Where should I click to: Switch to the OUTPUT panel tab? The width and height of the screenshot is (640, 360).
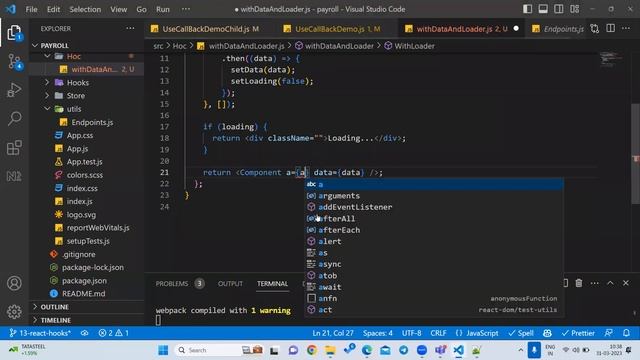click(230, 283)
